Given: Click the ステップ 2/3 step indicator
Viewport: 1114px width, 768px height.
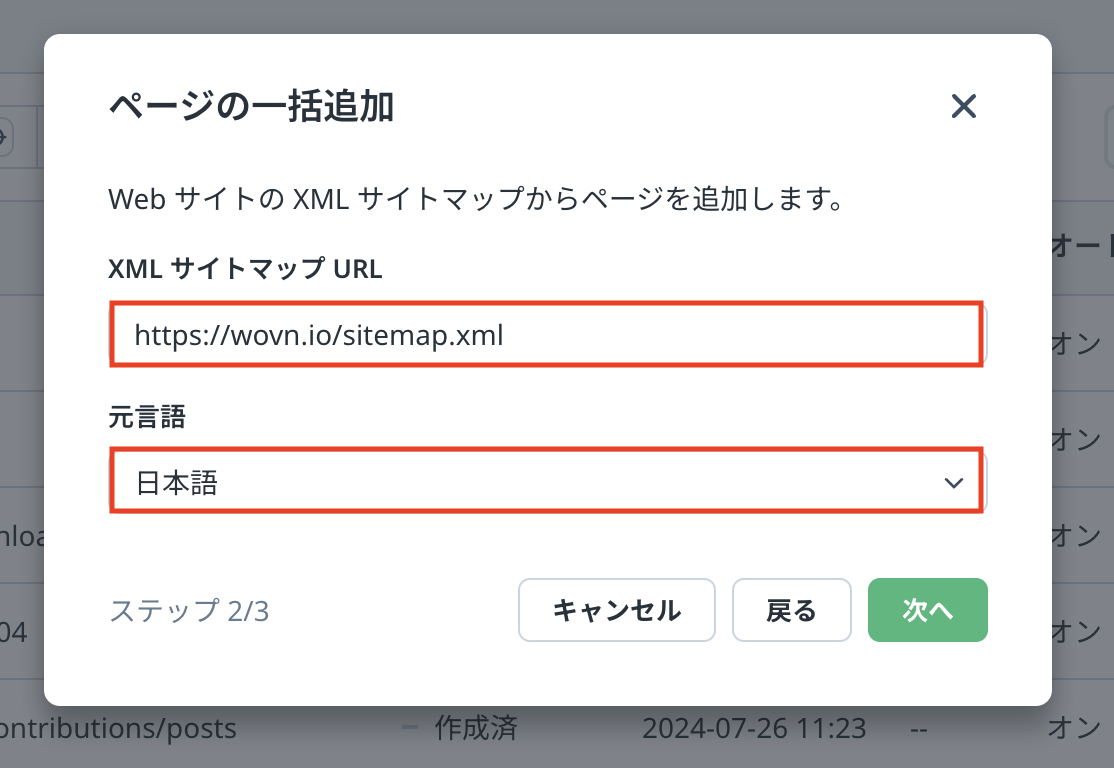Looking at the screenshot, I should (189, 611).
